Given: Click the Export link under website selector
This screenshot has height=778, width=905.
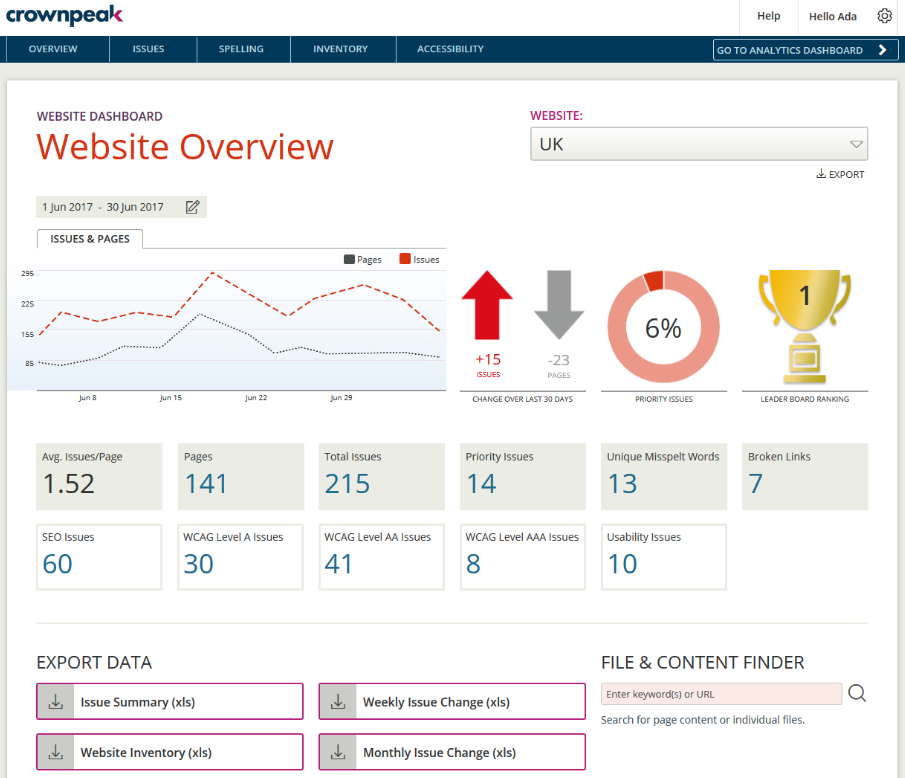Looking at the screenshot, I should (x=840, y=175).
